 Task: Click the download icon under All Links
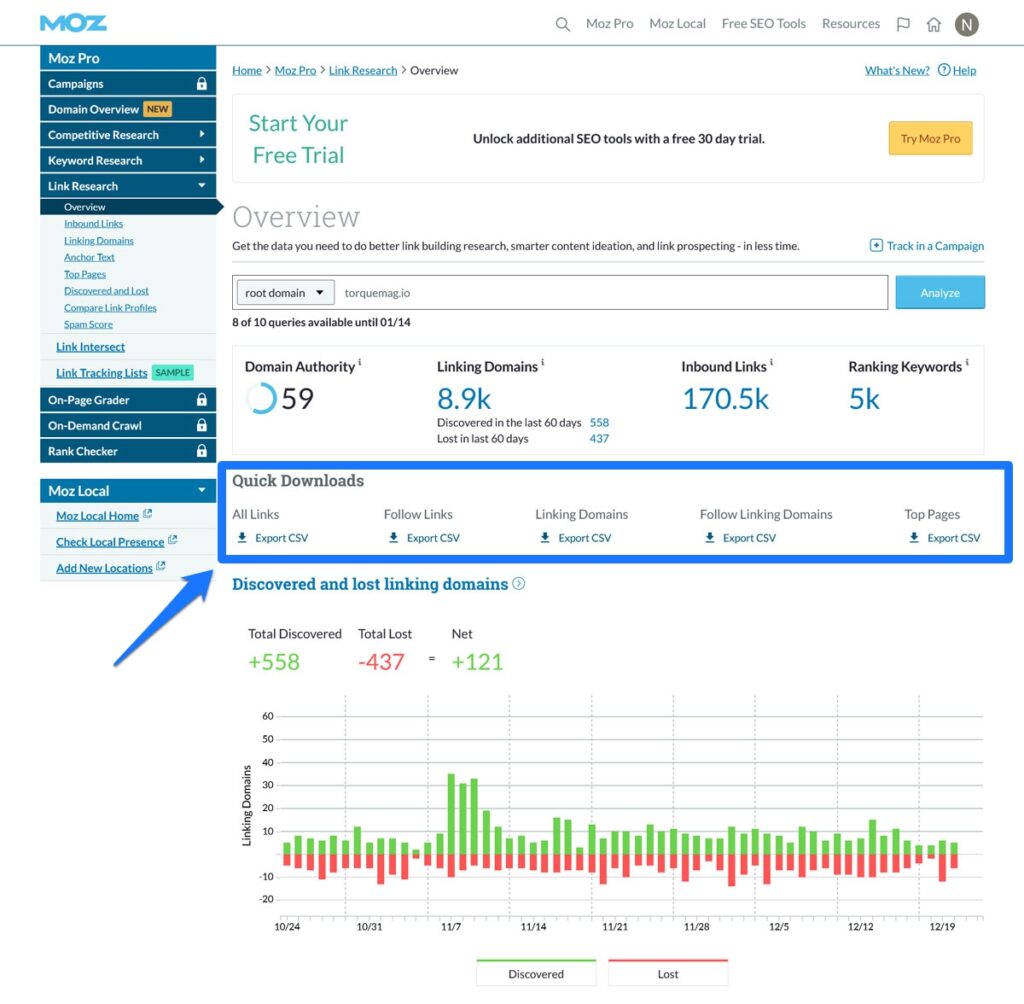coord(242,537)
